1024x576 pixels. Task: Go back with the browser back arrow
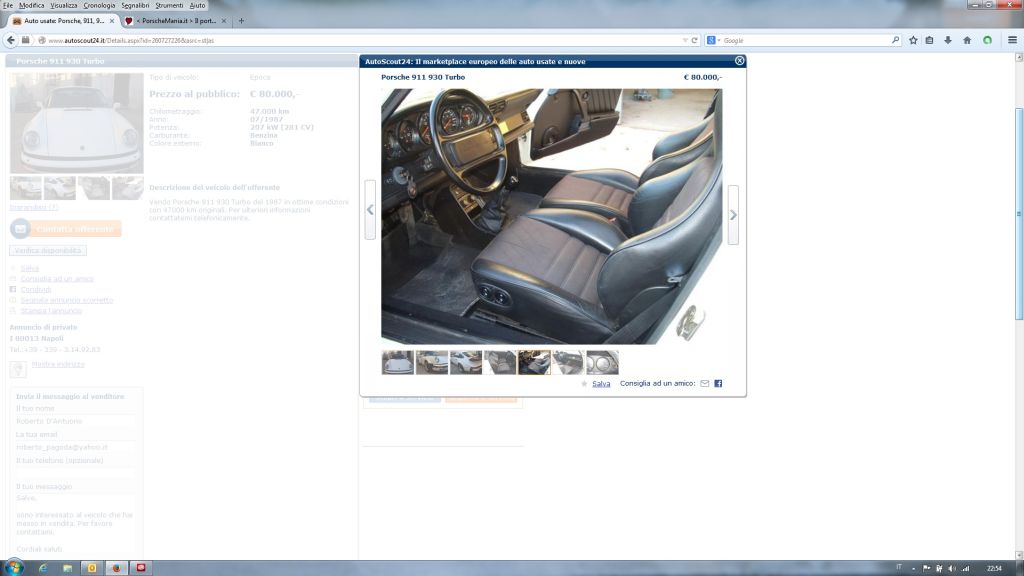point(11,40)
